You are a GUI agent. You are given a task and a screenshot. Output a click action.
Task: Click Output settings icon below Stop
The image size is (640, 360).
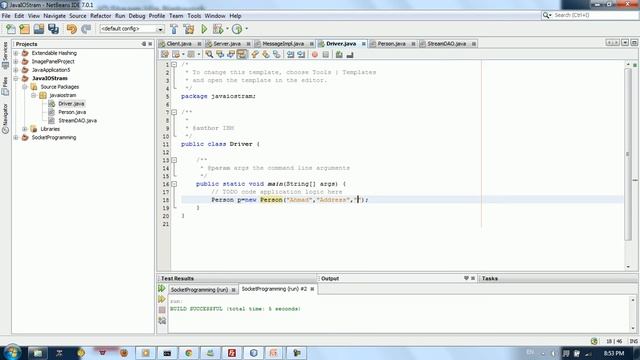(x=162, y=321)
